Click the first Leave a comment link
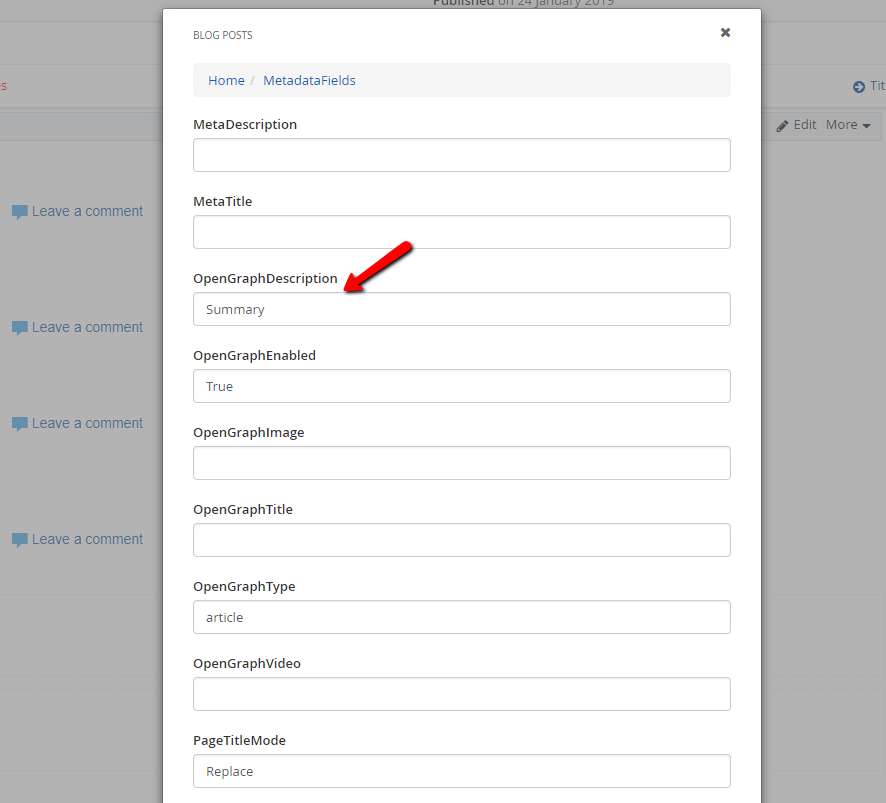The height and width of the screenshot is (803, 886). (87, 211)
